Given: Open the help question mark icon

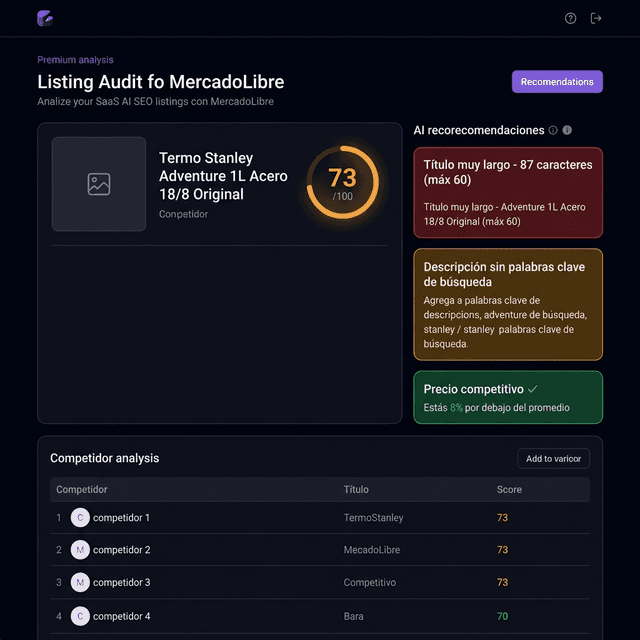Looking at the screenshot, I should (x=570, y=18).
